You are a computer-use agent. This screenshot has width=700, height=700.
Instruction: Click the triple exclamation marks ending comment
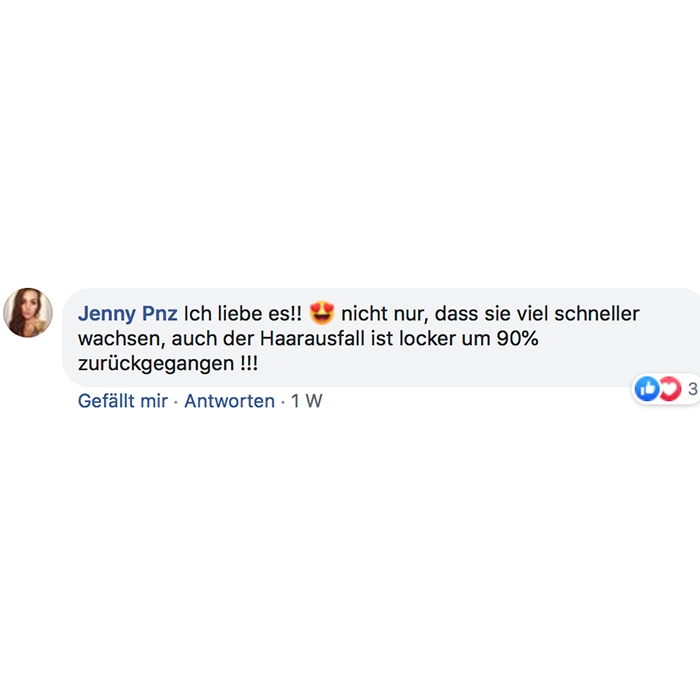(249, 363)
